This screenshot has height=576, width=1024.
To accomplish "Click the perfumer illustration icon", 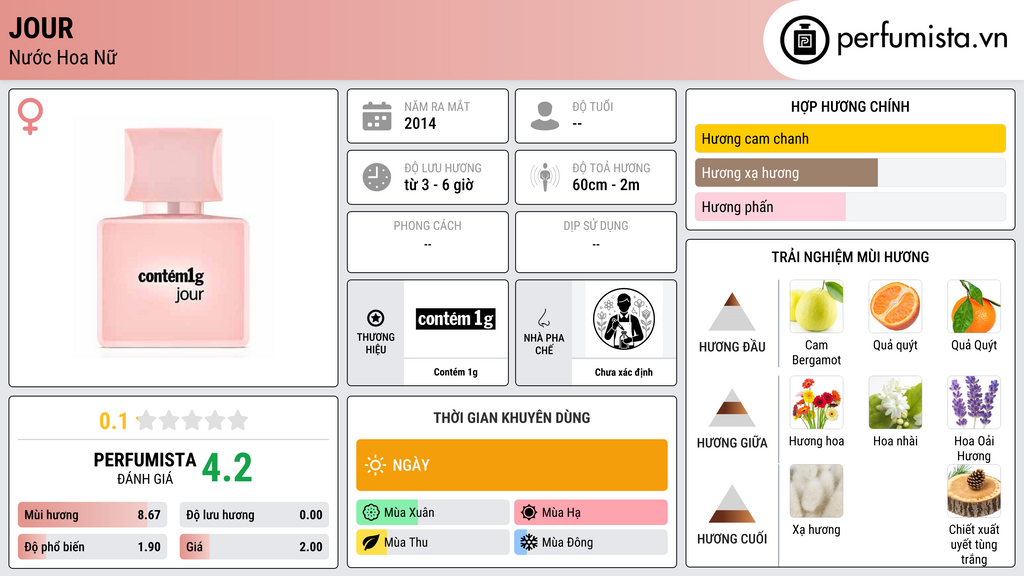I will [x=624, y=319].
